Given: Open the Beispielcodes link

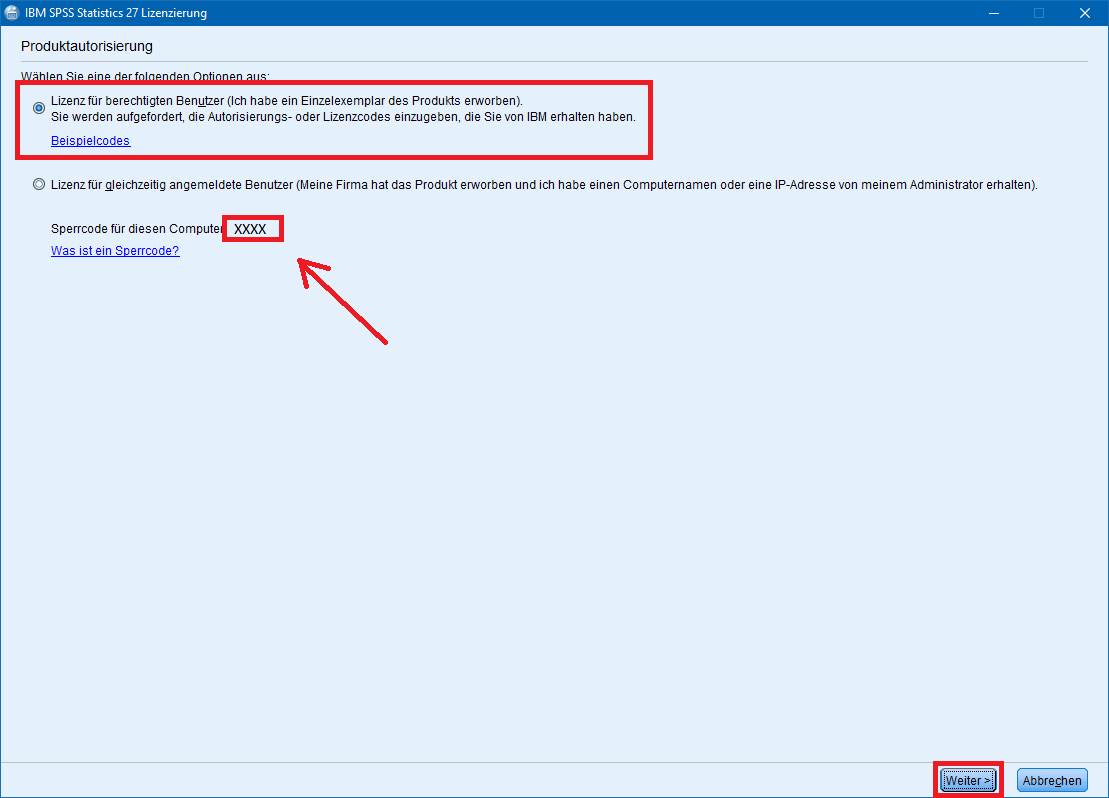Looking at the screenshot, I should [x=90, y=141].
